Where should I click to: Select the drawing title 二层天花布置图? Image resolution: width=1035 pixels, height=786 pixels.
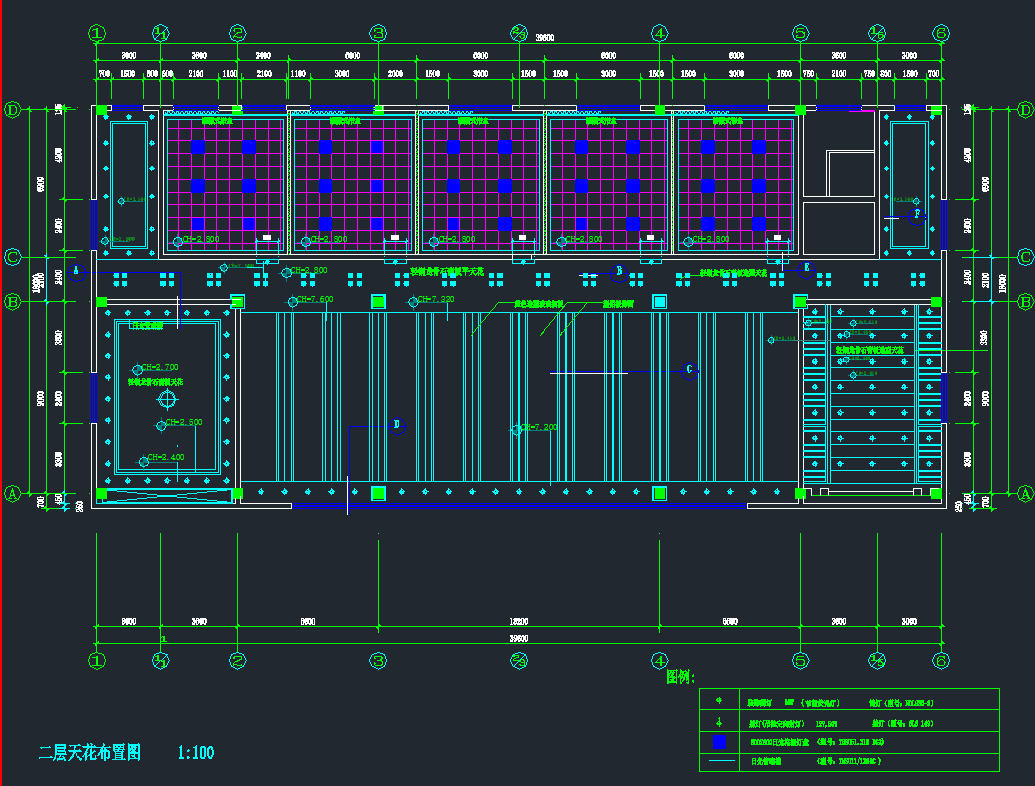90,753
